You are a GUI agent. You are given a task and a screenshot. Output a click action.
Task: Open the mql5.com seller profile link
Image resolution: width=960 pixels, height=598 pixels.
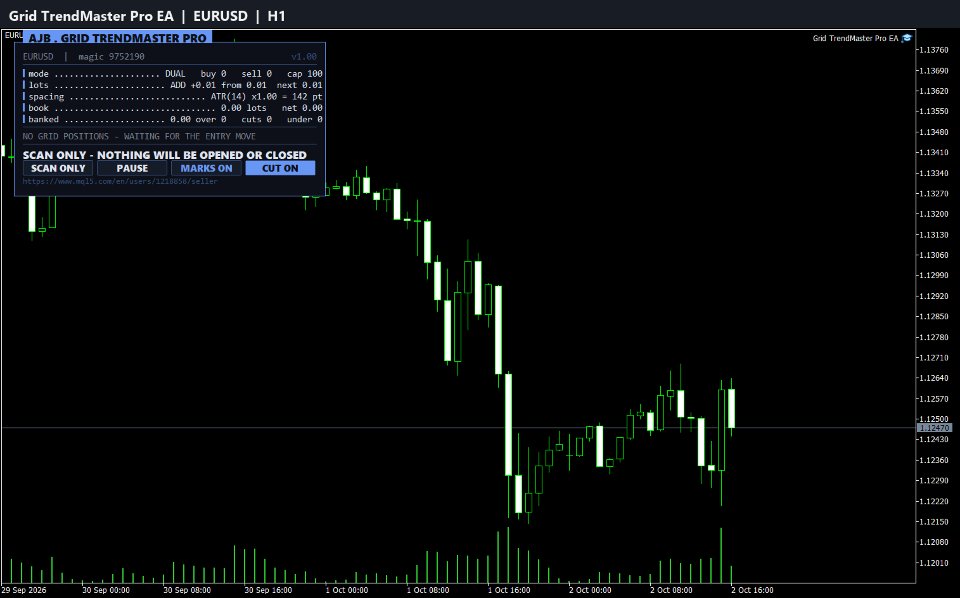coord(120,181)
